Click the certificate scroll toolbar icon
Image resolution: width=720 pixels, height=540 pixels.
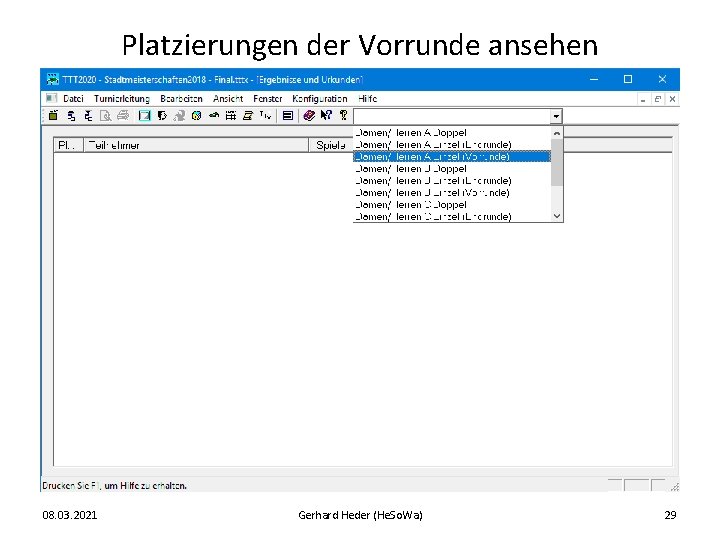tap(248, 116)
